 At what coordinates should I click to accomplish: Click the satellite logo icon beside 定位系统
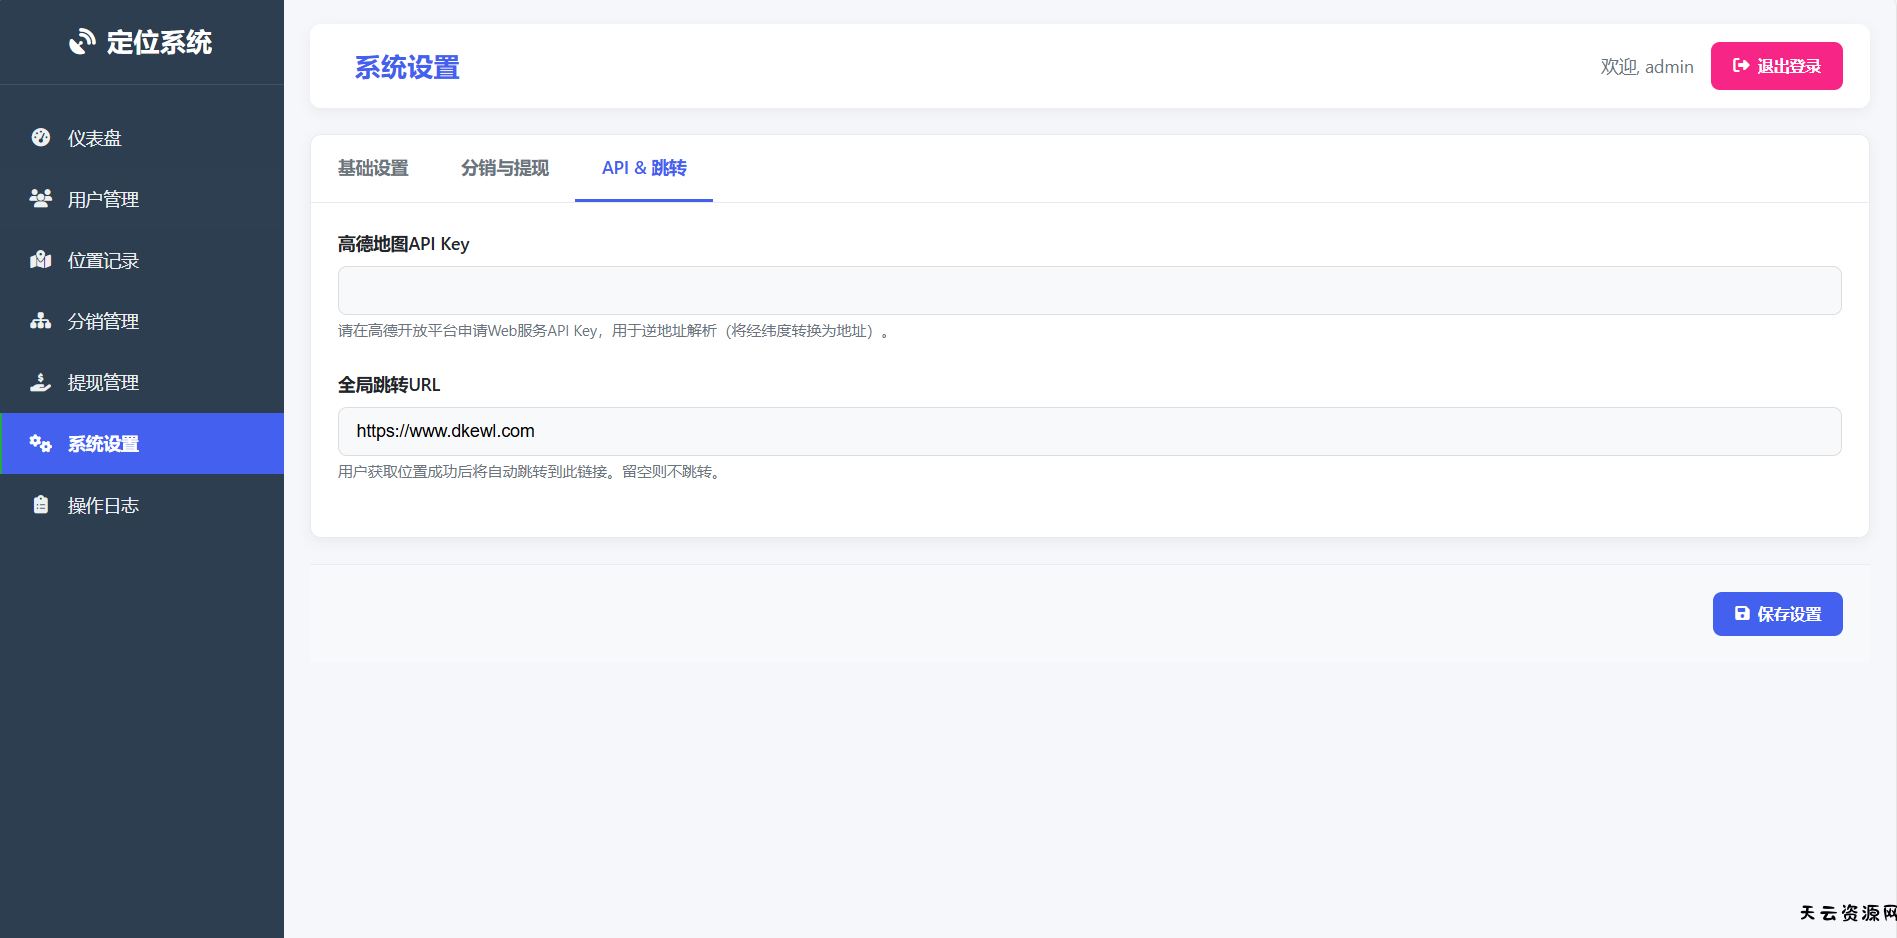(x=82, y=42)
